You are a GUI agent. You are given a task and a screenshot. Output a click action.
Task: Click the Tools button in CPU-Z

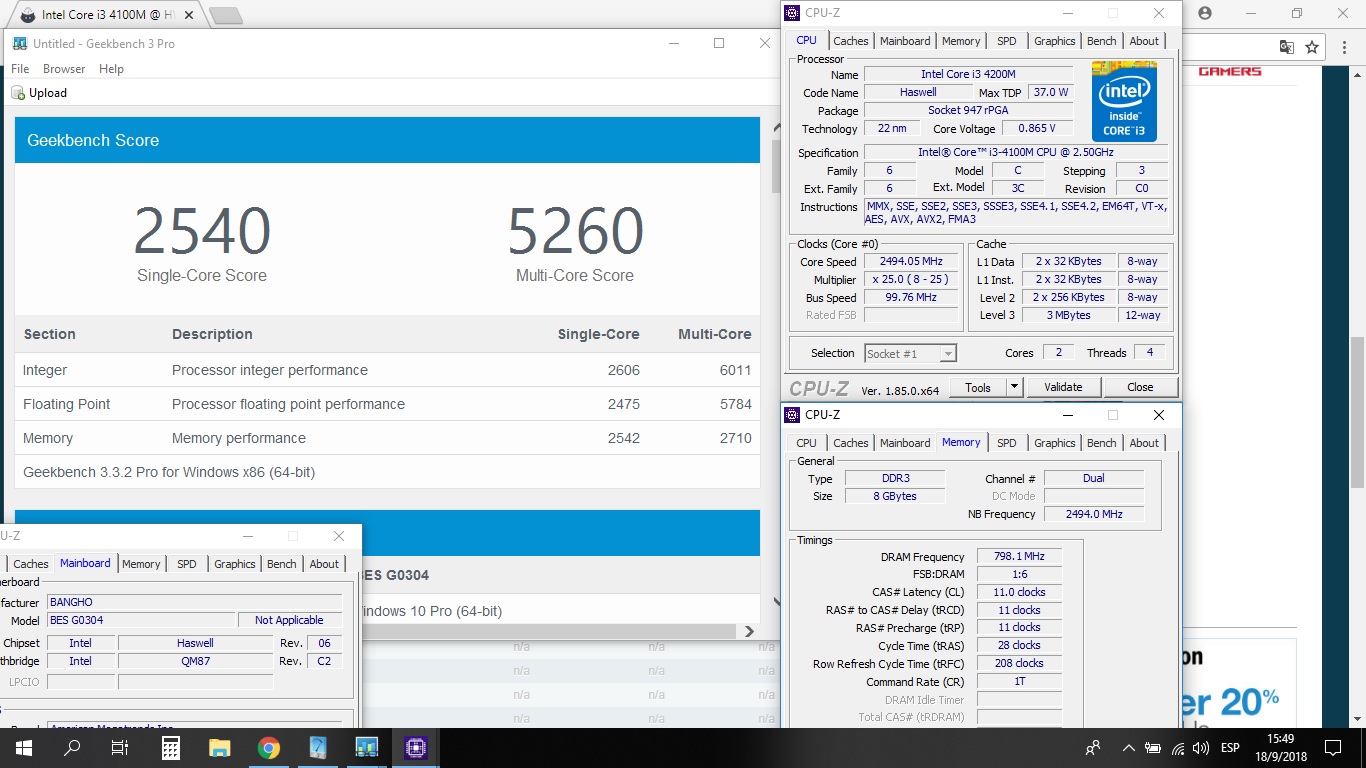[978, 387]
